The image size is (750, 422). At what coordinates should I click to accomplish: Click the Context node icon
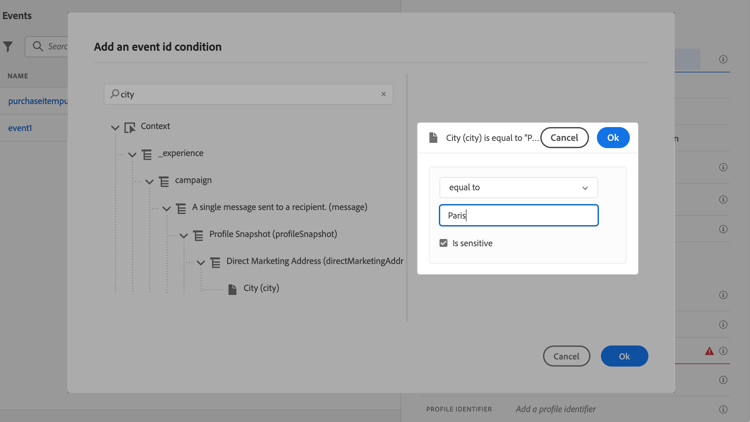point(130,127)
